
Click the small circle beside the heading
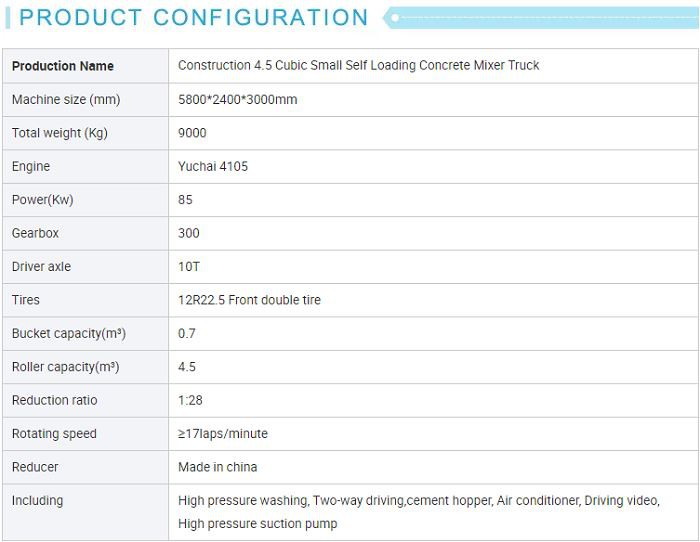pos(395,18)
